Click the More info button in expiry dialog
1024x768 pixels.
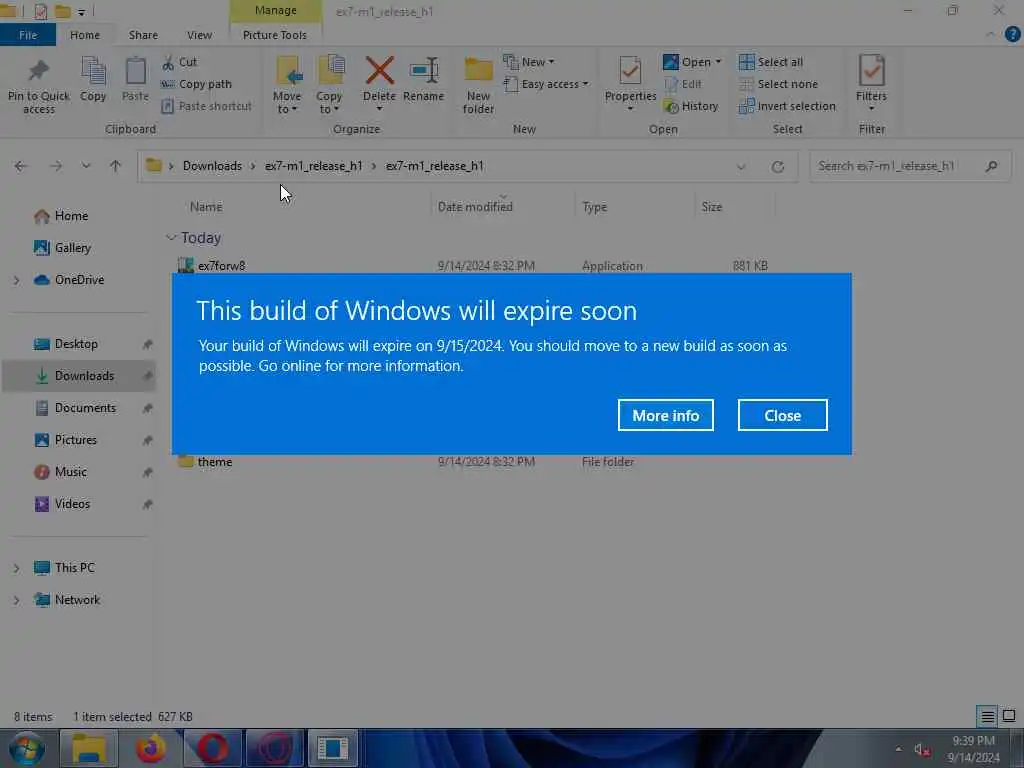point(665,415)
